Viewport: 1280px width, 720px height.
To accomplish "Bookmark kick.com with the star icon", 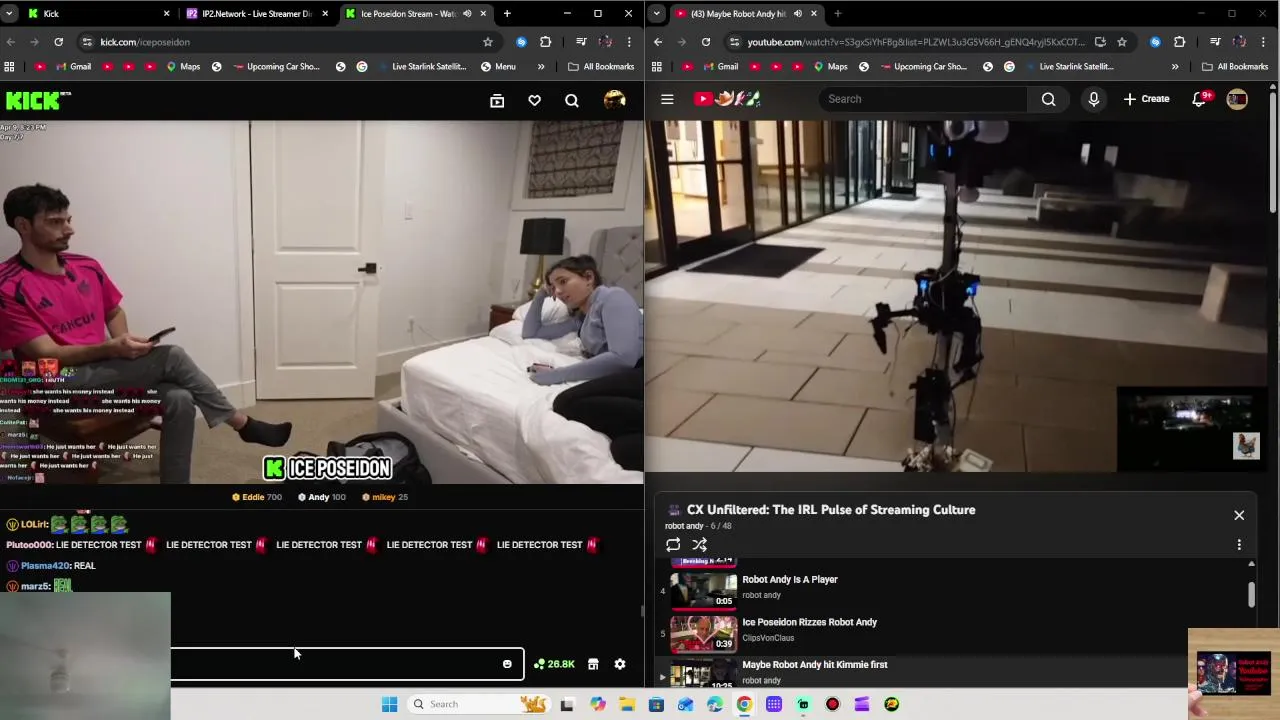I will tap(487, 42).
